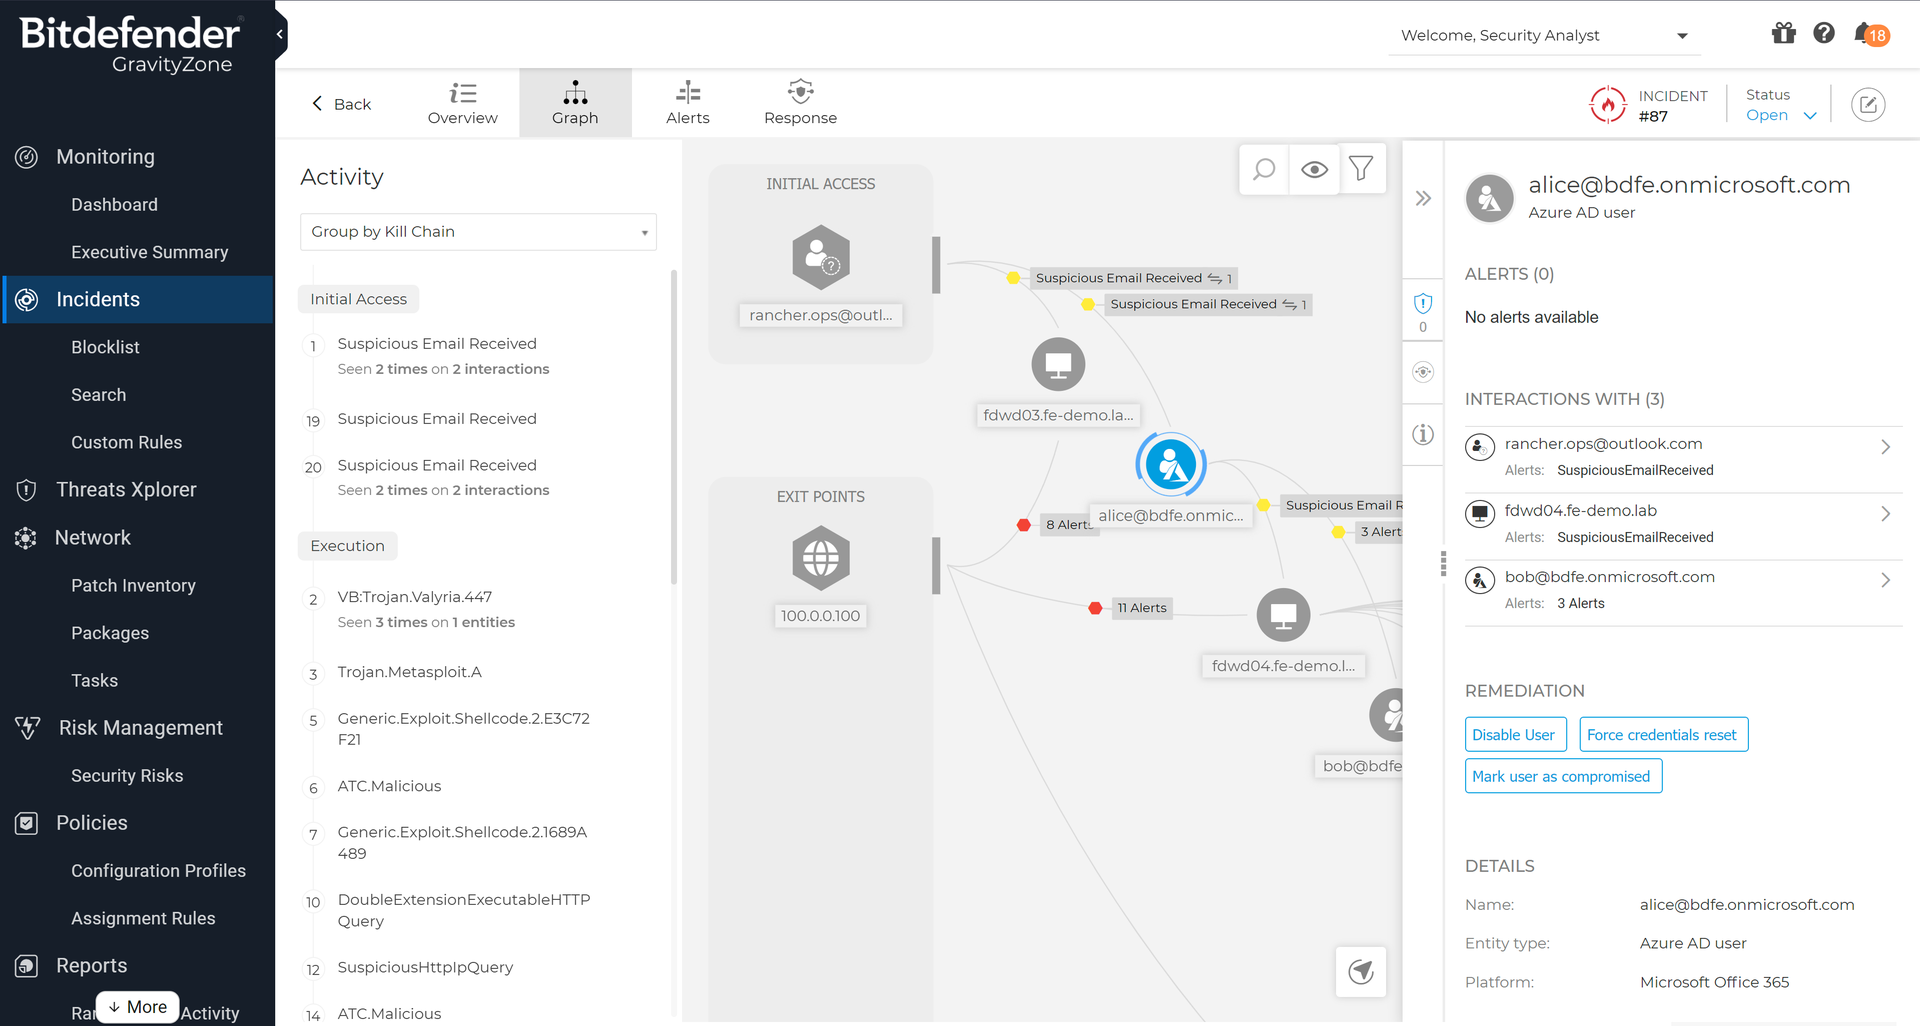The width and height of the screenshot is (1920, 1026).
Task: Switch to the Alerts tab
Action: 688,104
